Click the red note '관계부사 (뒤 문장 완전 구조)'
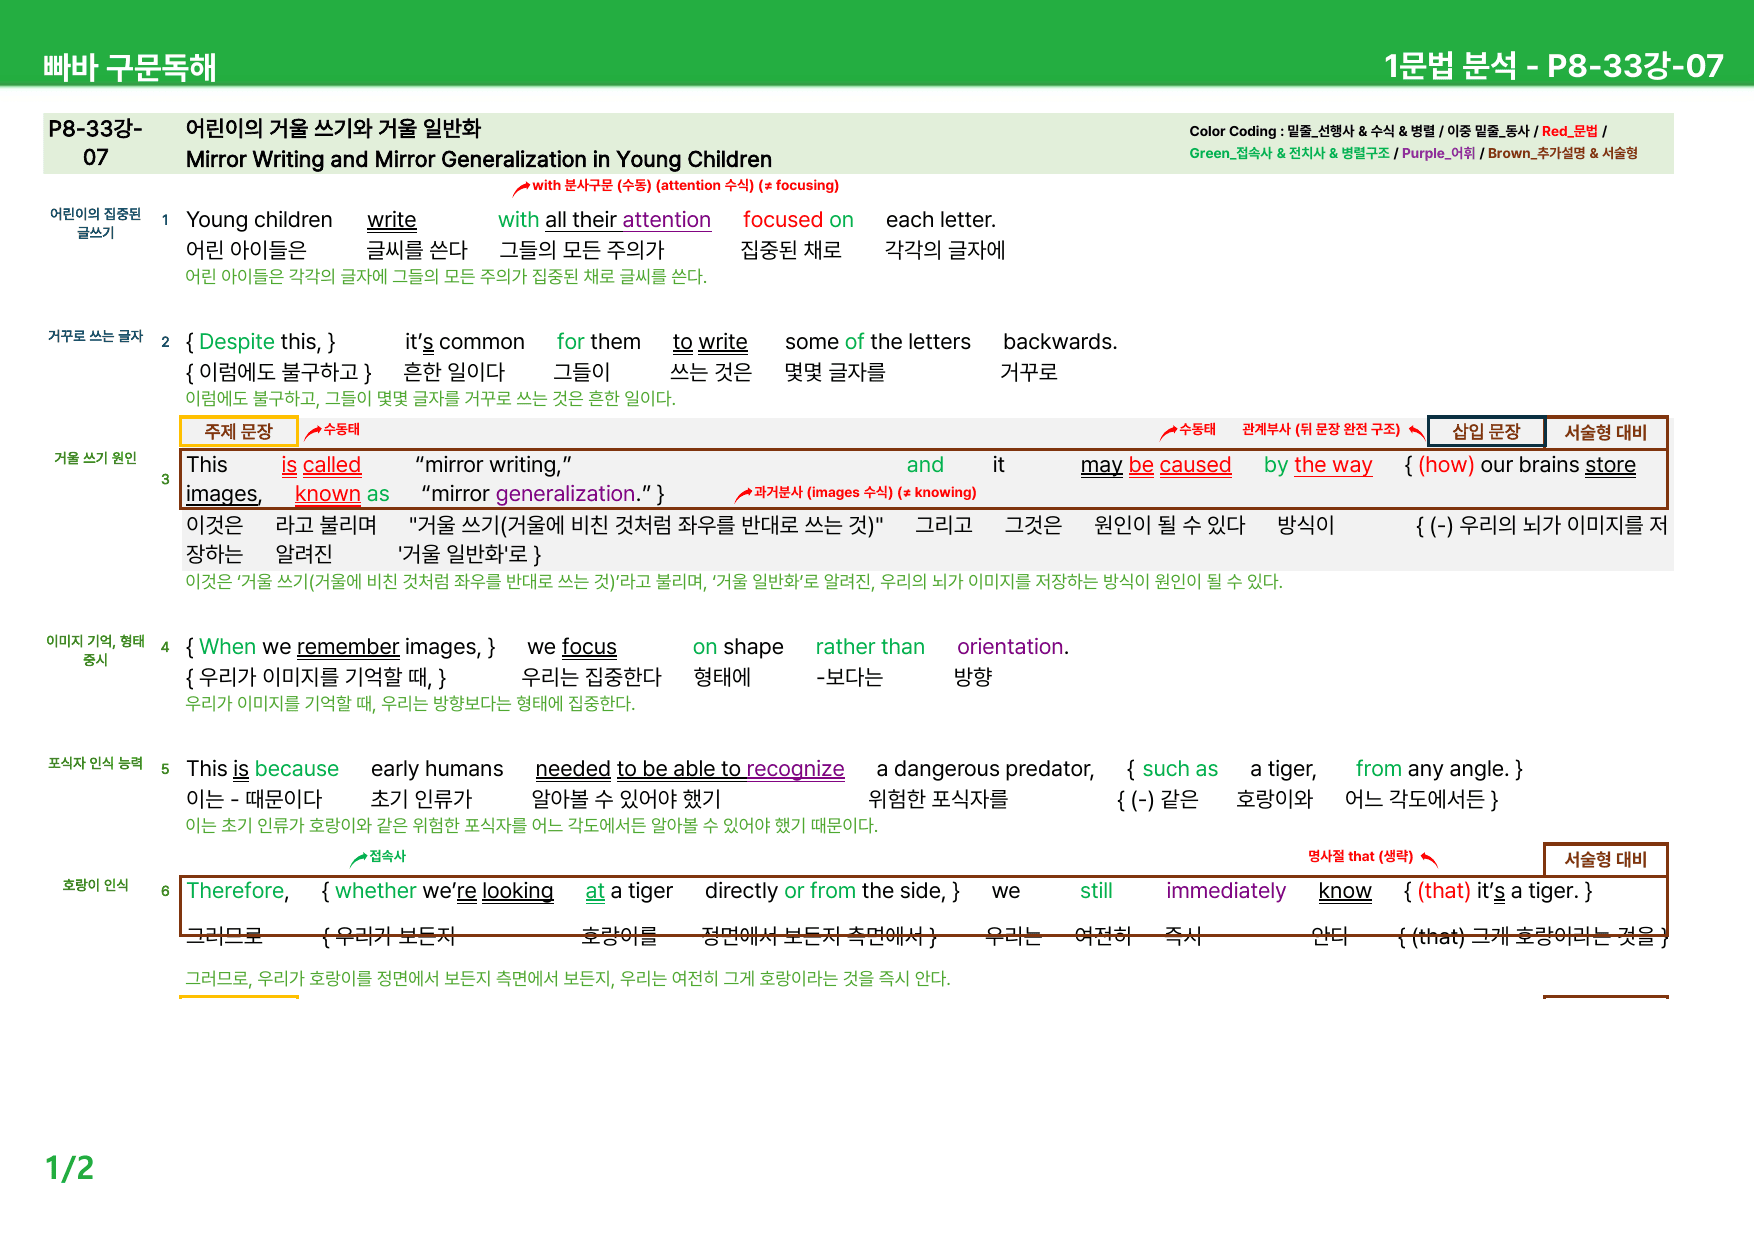Image resolution: width=1754 pixels, height=1241 pixels. coord(1321,429)
